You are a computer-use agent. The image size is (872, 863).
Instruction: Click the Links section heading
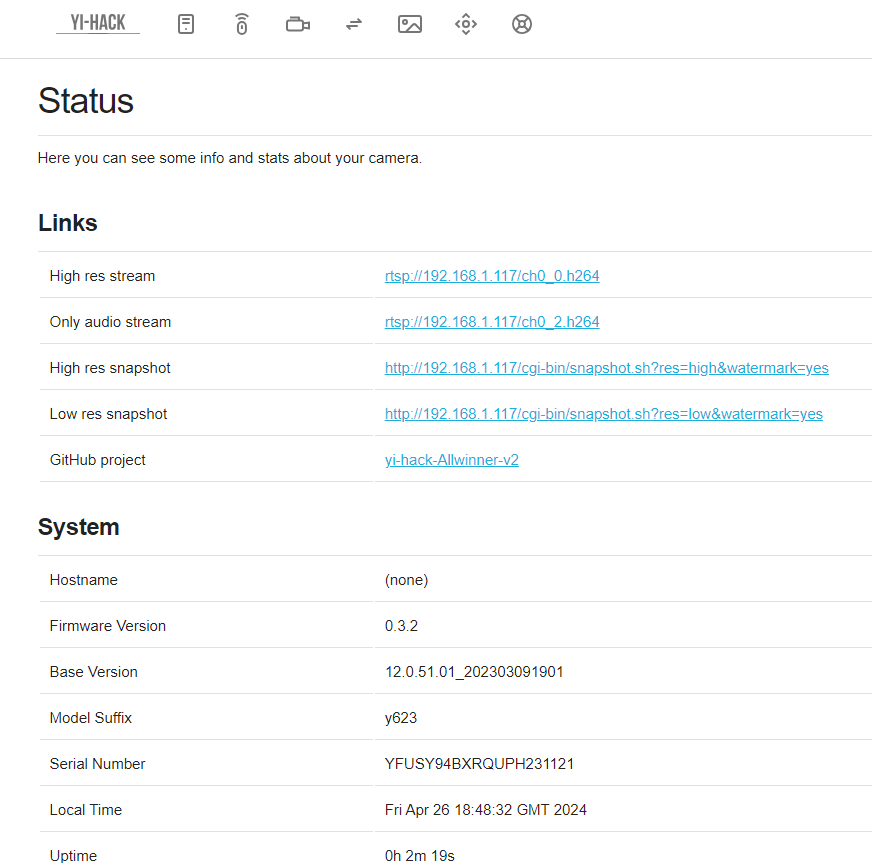[x=68, y=223]
